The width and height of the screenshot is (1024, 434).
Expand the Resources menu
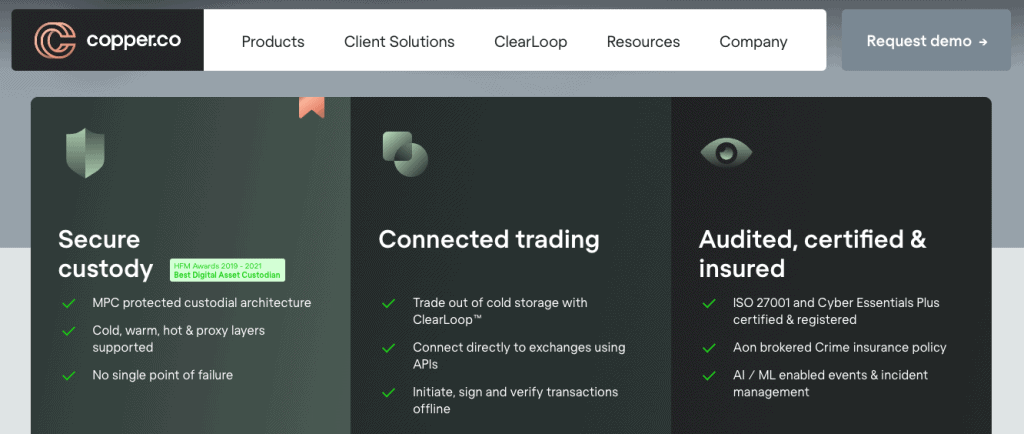643,42
